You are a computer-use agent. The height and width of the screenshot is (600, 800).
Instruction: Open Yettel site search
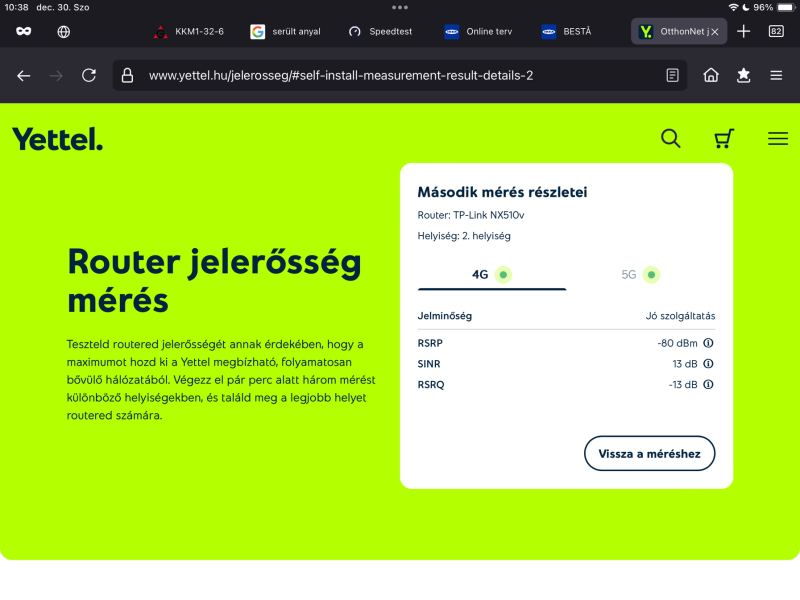point(670,138)
